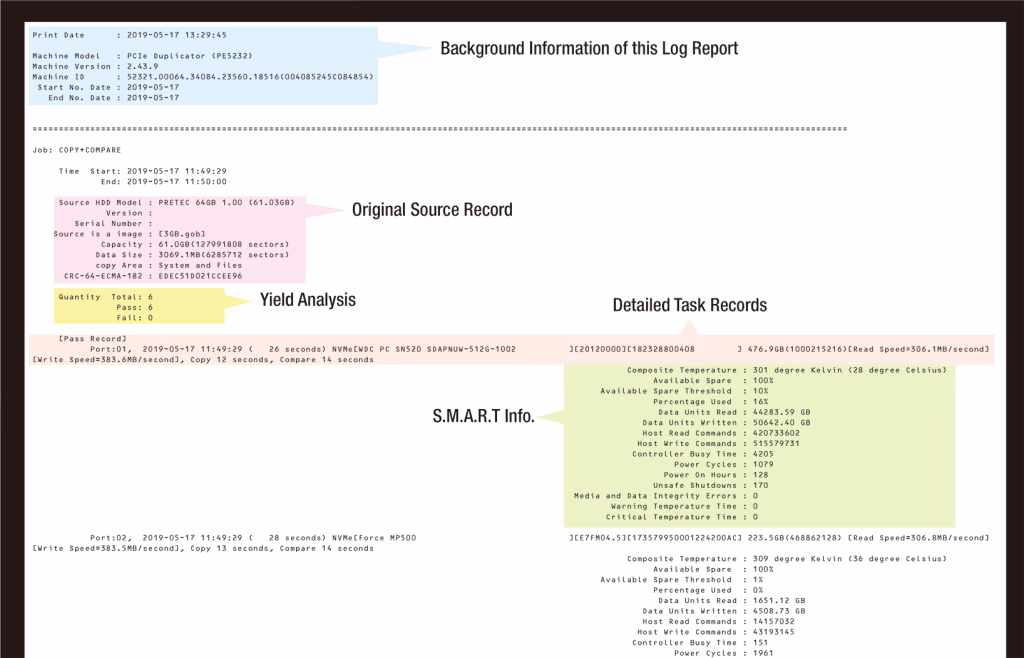Select the Machine Model PCIe Duplicator line
This screenshot has height=658, width=1024.
pyautogui.click(x=132, y=56)
